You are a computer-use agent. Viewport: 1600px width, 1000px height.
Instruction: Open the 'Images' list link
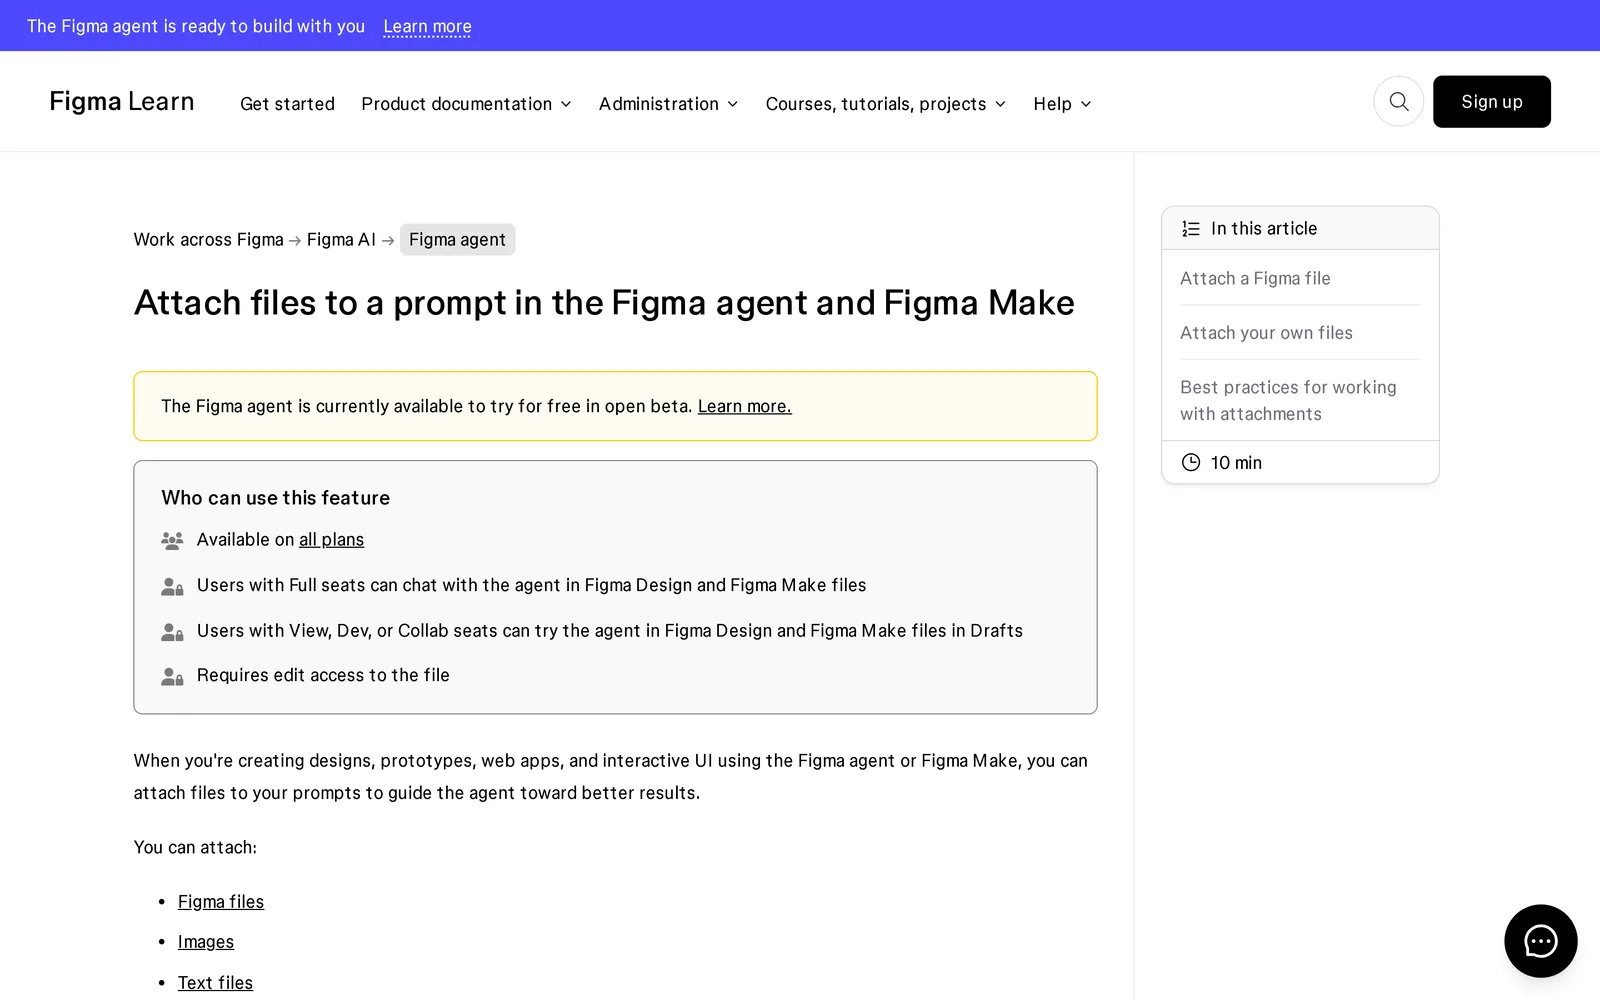click(x=205, y=942)
